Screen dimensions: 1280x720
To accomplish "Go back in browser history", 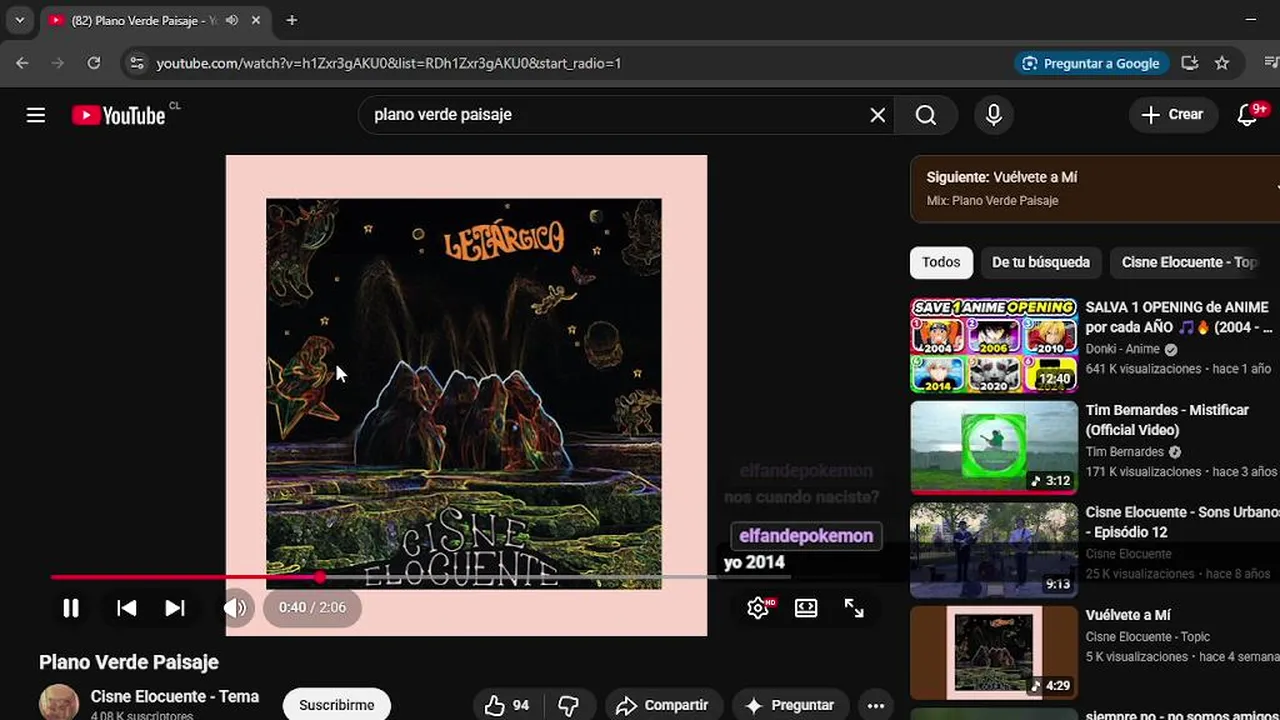I will tap(22, 63).
